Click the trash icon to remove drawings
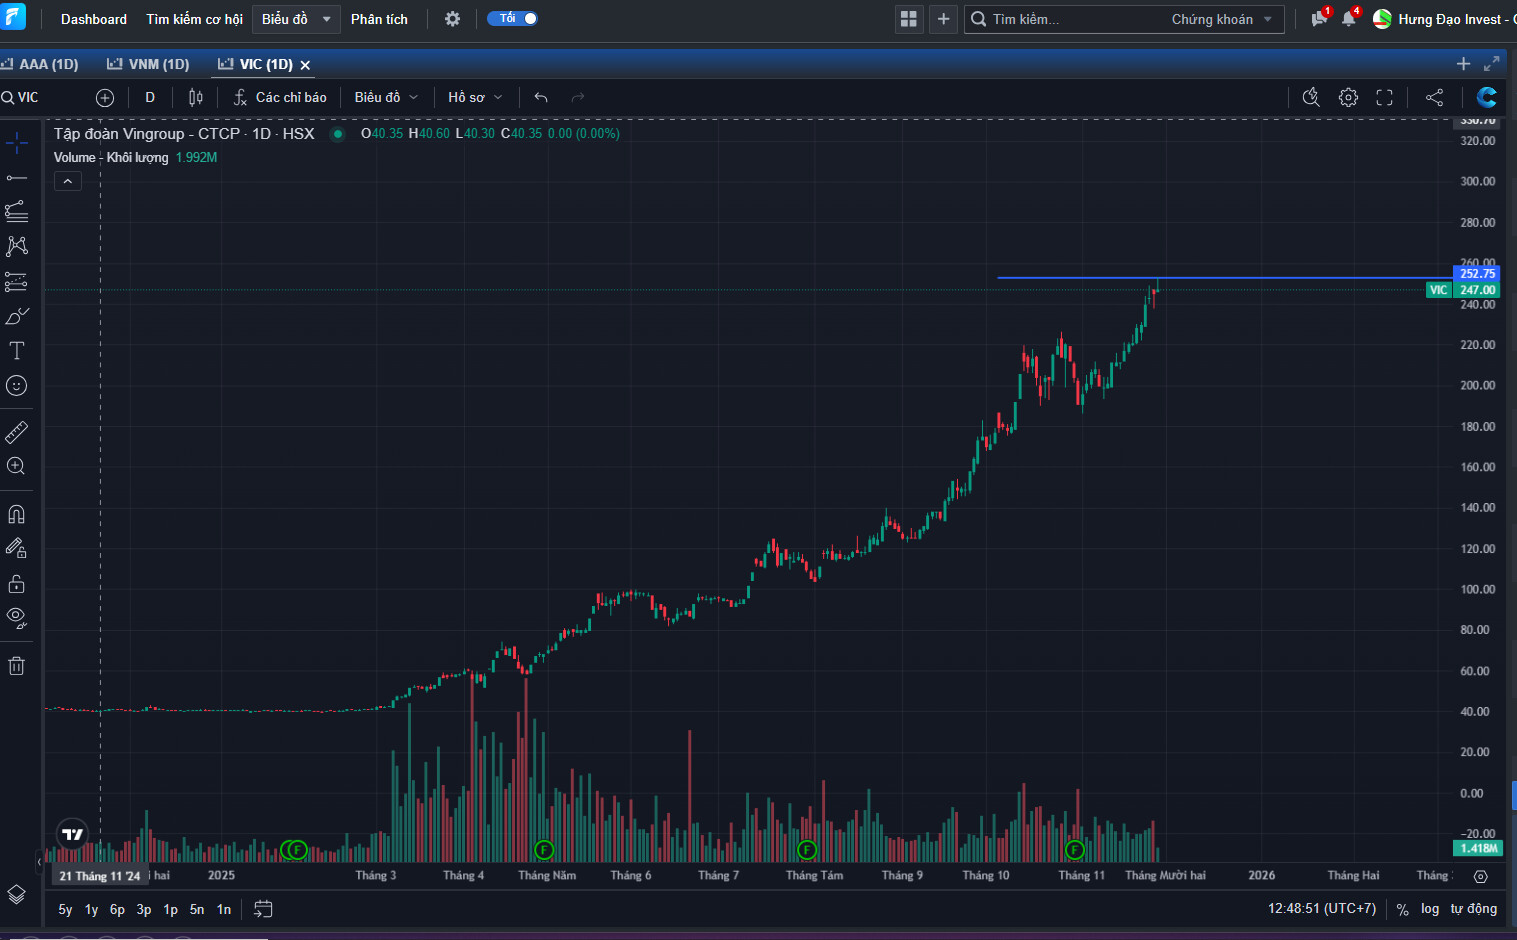1517x940 pixels. pos(16,666)
